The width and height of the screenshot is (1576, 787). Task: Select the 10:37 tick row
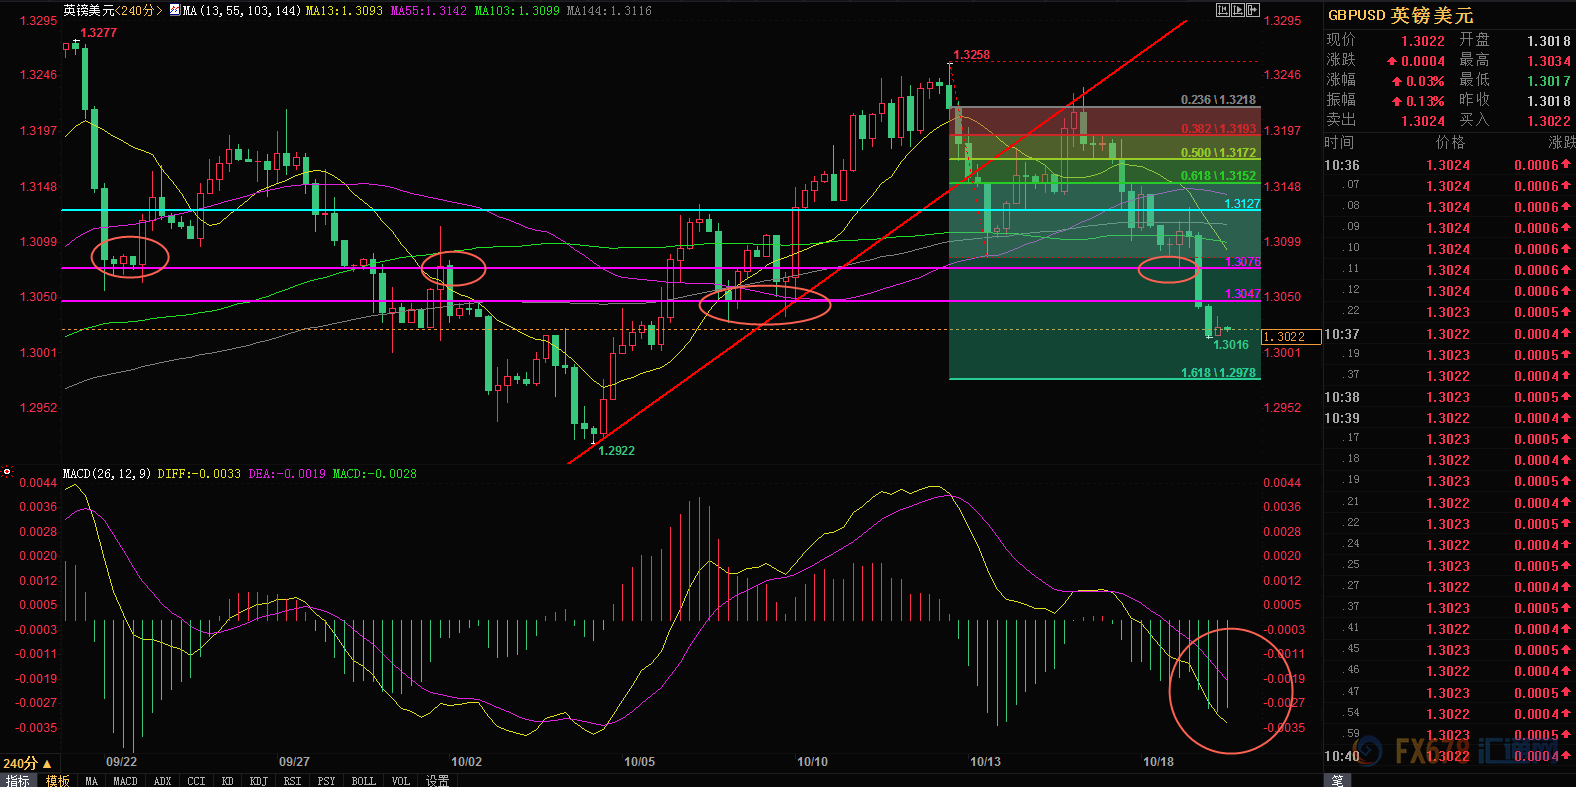[1449, 334]
